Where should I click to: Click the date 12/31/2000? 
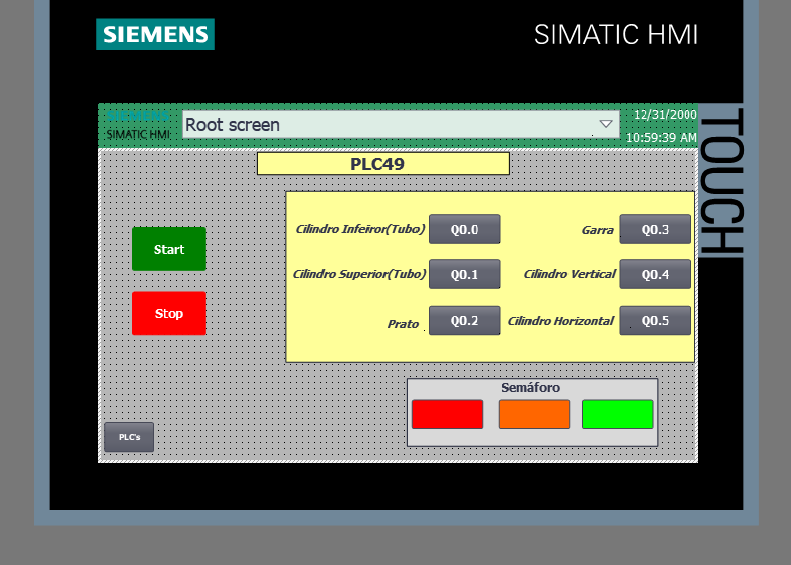(665, 115)
